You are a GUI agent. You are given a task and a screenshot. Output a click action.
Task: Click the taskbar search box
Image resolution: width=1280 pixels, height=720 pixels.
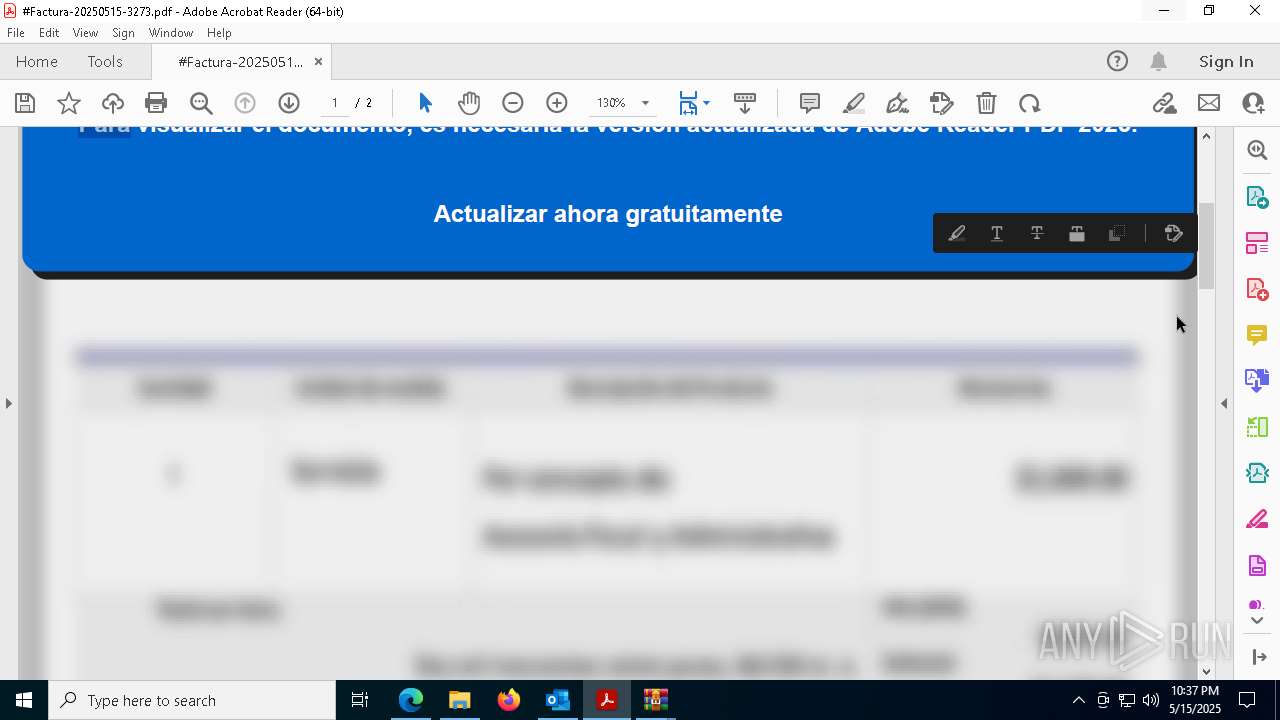click(192, 700)
